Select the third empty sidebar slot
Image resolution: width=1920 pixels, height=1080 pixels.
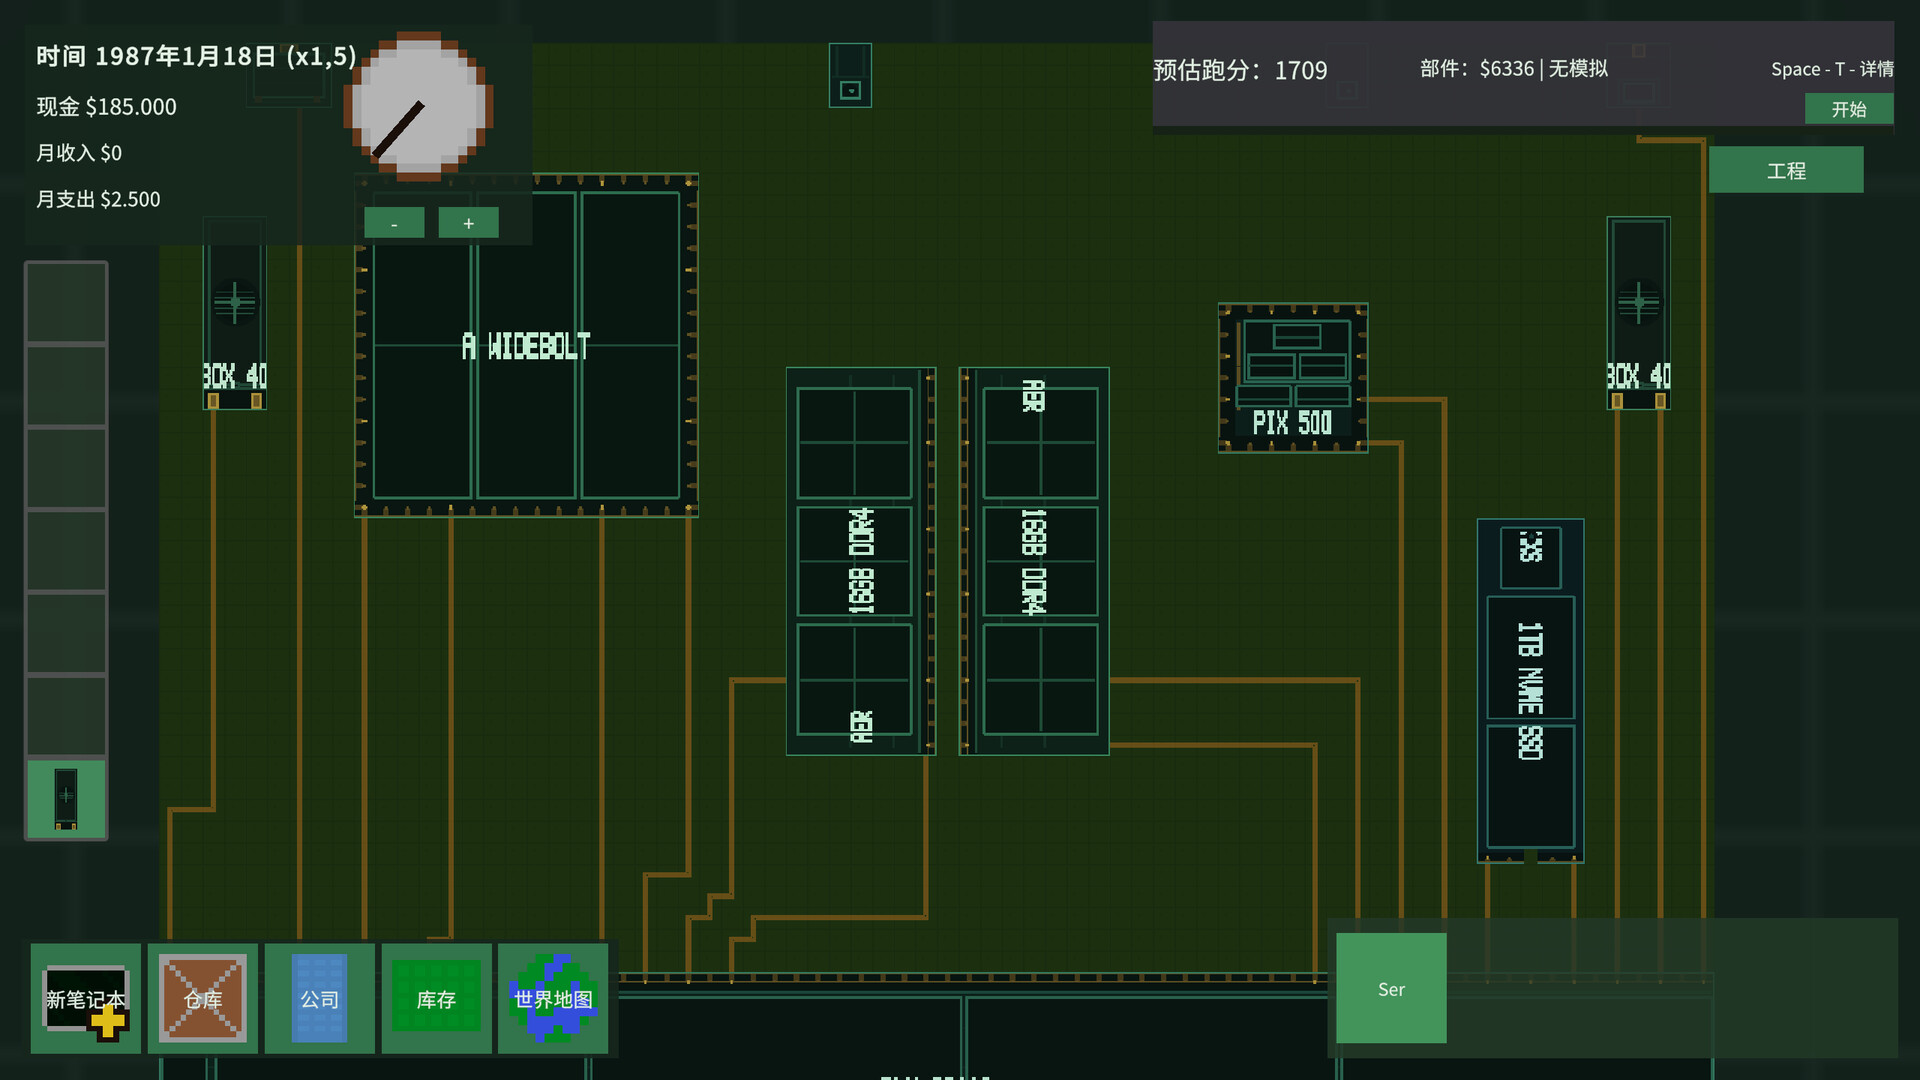tap(66, 468)
